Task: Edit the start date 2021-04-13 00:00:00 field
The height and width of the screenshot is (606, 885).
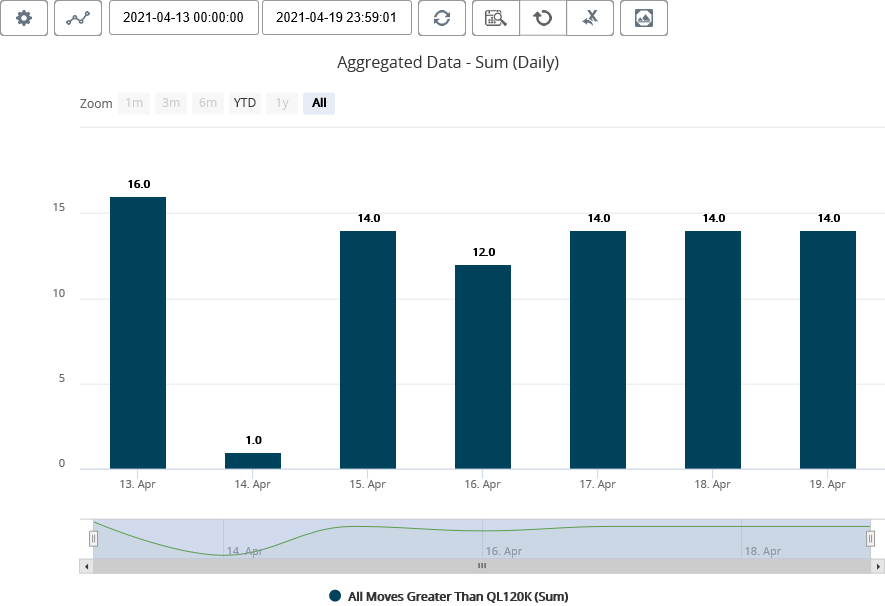Action: coord(183,17)
